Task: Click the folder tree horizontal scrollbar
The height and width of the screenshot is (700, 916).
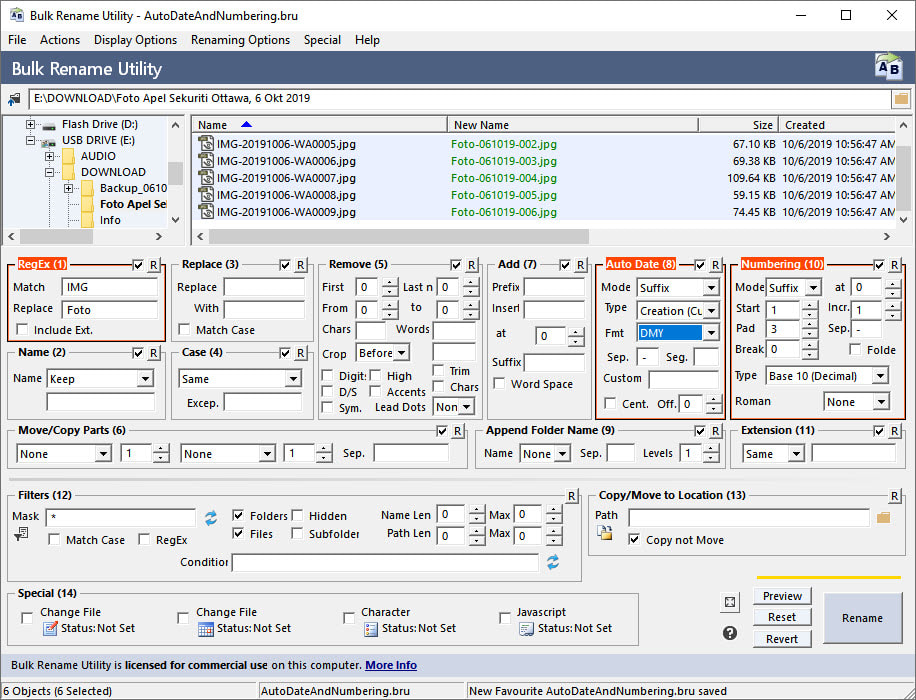Action: (57, 236)
